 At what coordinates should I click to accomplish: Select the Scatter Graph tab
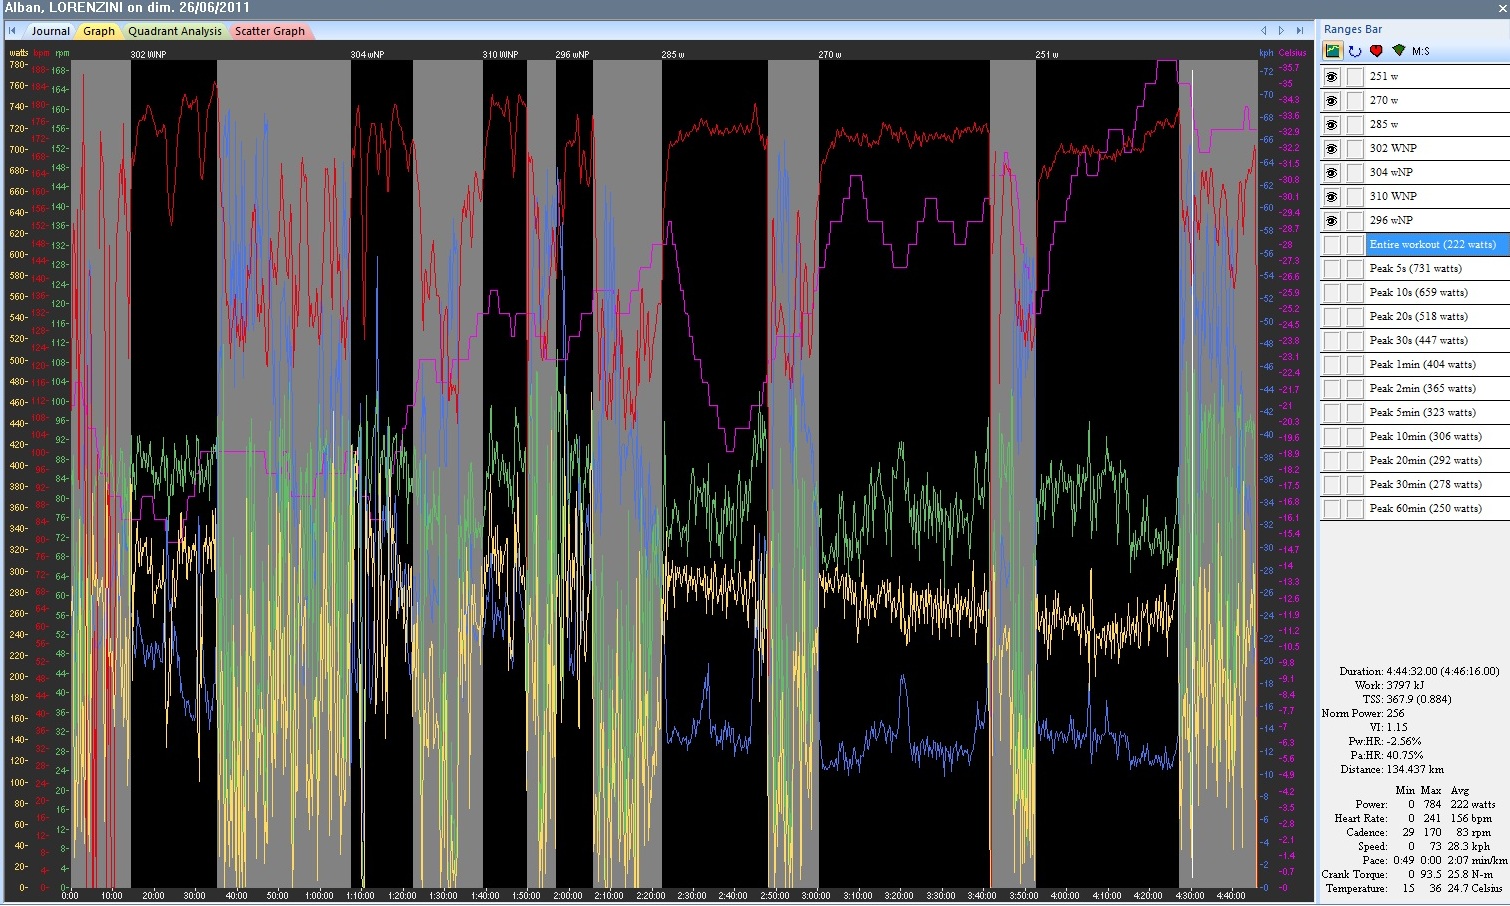coord(270,31)
